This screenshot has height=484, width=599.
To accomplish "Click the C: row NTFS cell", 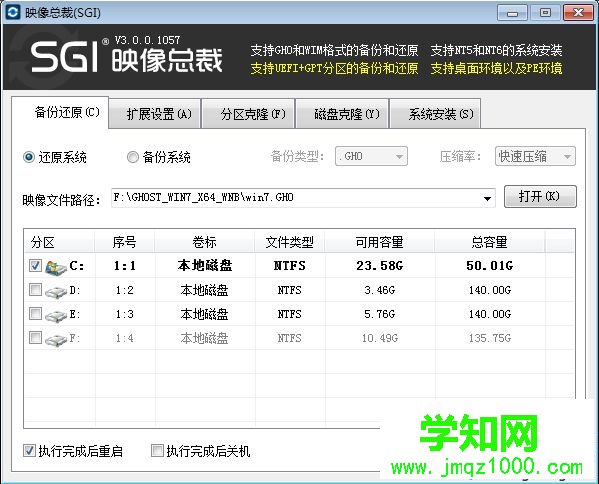I will coord(290,265).
